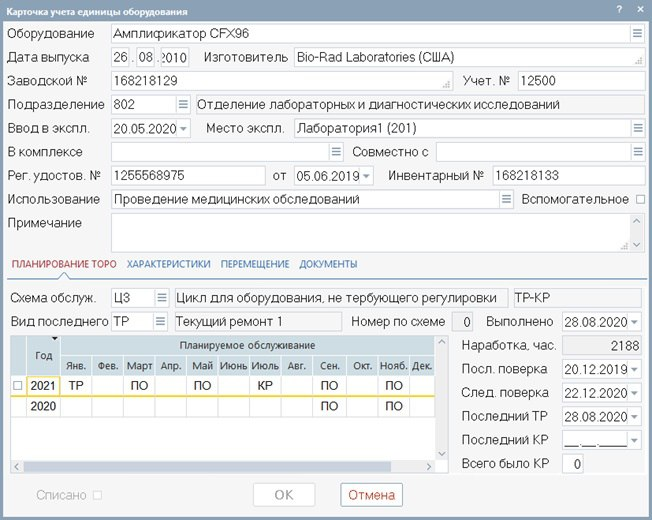652x520 pixels.
Task: Click the ТР-КР scheme field
Action: (x=578, y=298)
